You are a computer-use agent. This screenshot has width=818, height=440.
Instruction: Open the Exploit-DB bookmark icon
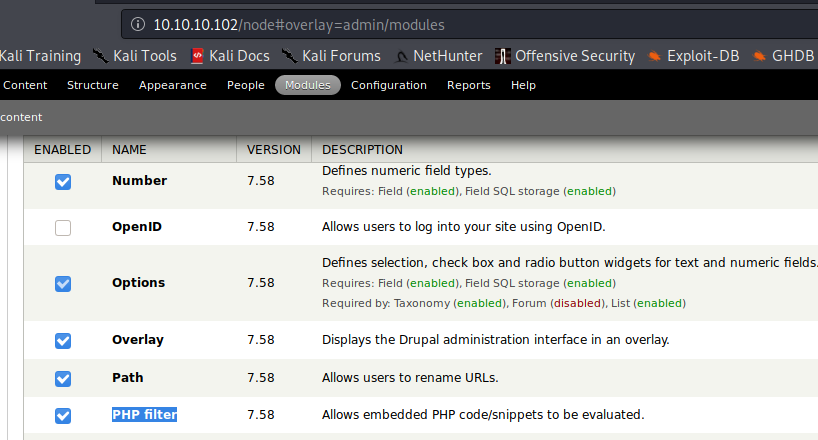click(655, 56)
